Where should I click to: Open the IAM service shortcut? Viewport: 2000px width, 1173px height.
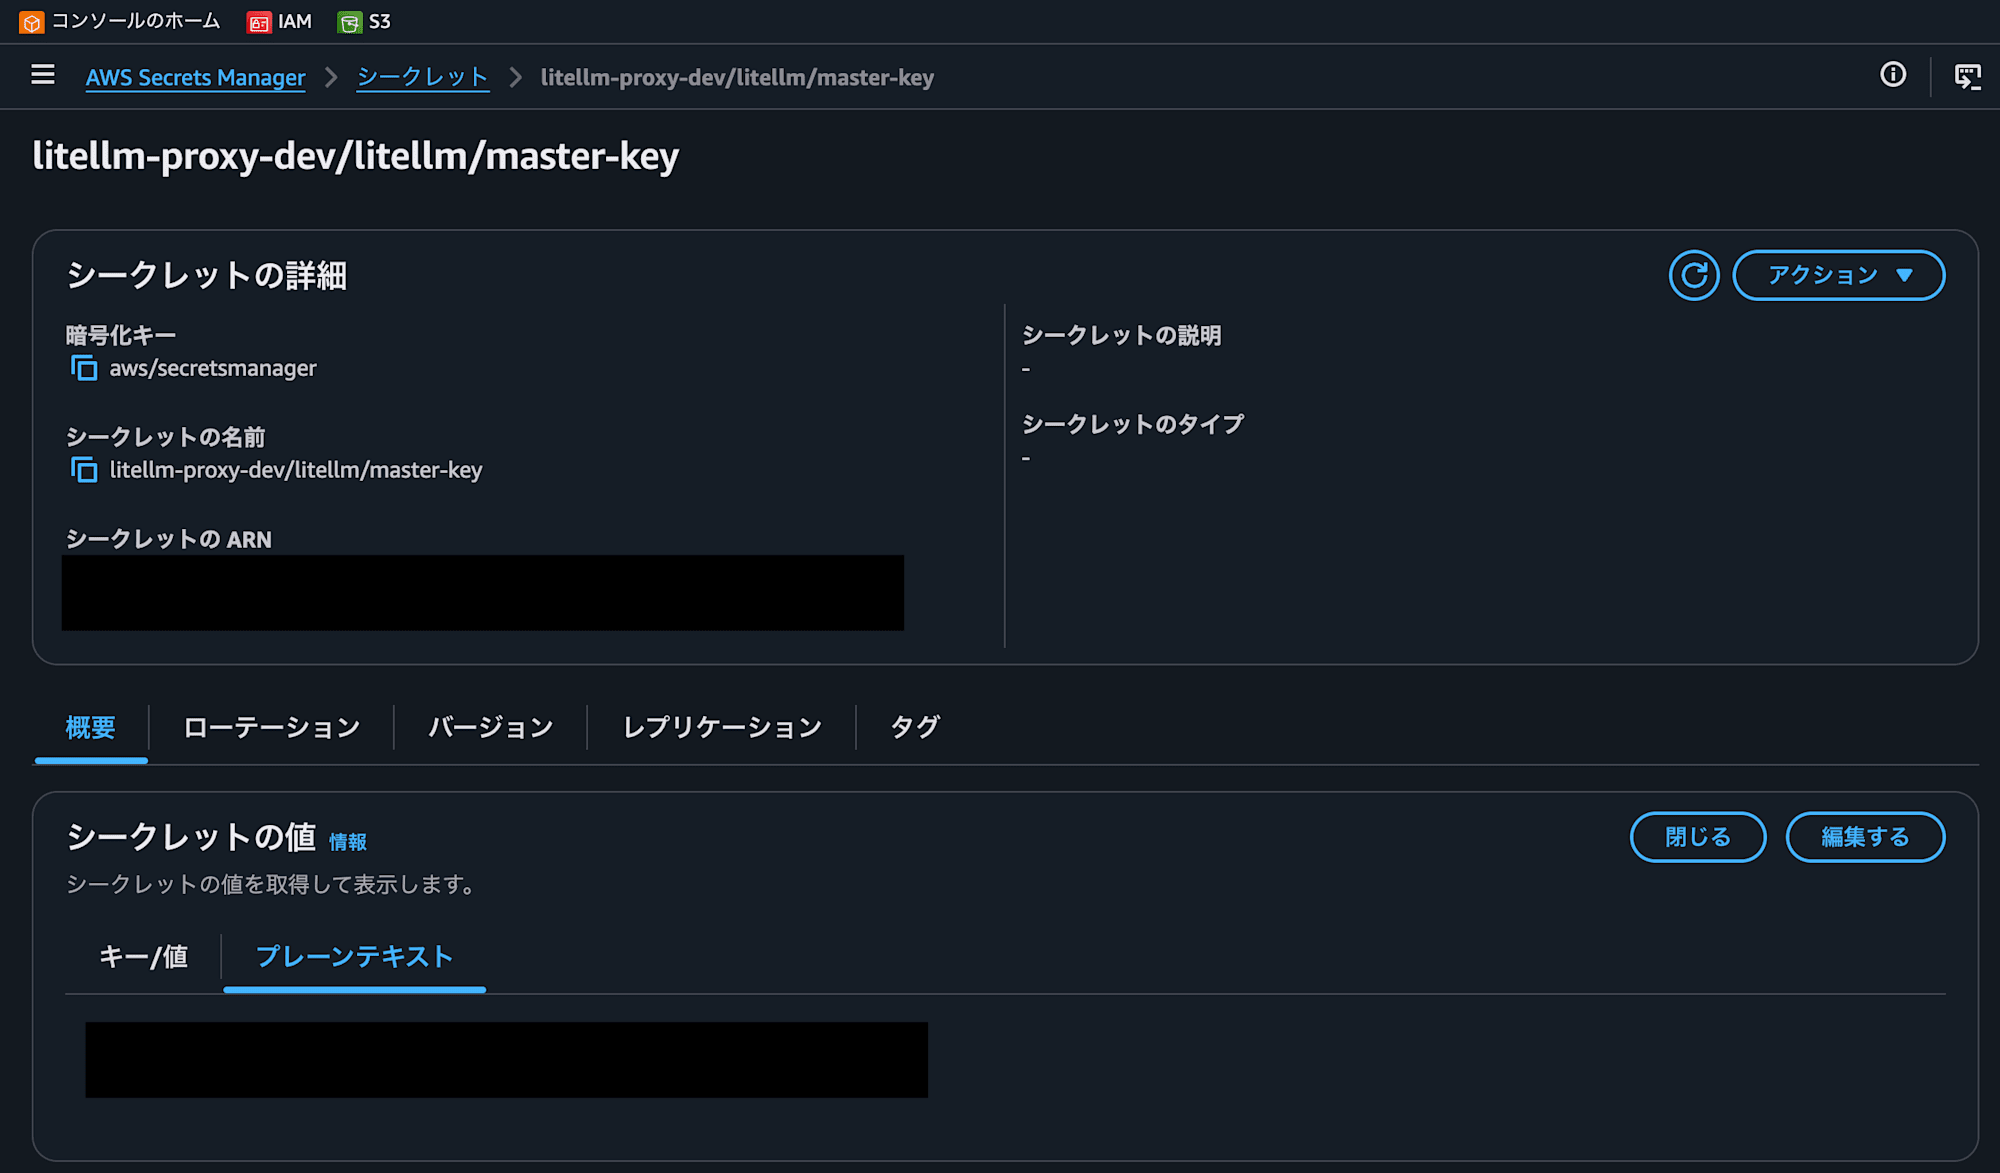click(280, 22)
